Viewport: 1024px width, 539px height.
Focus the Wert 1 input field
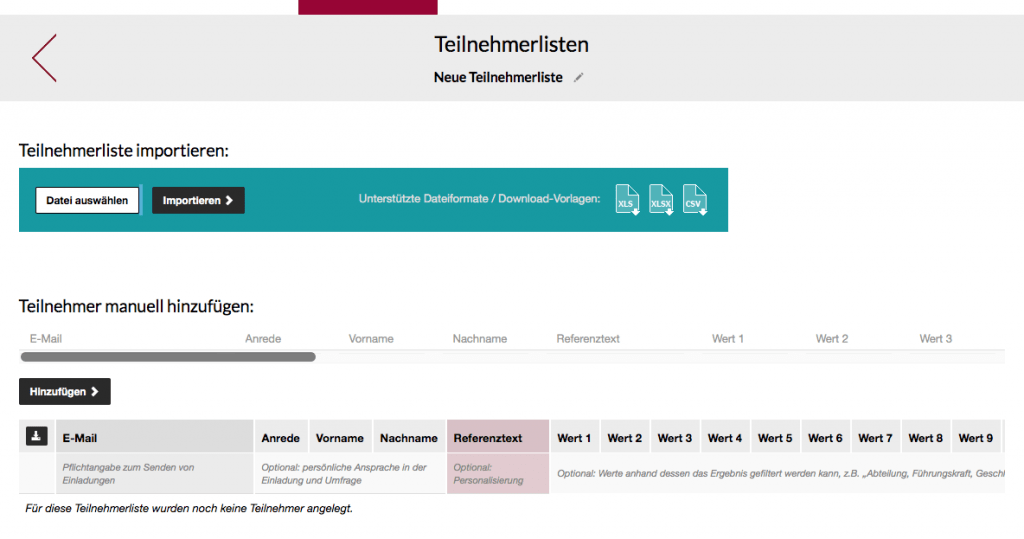(x=754, y=339)
